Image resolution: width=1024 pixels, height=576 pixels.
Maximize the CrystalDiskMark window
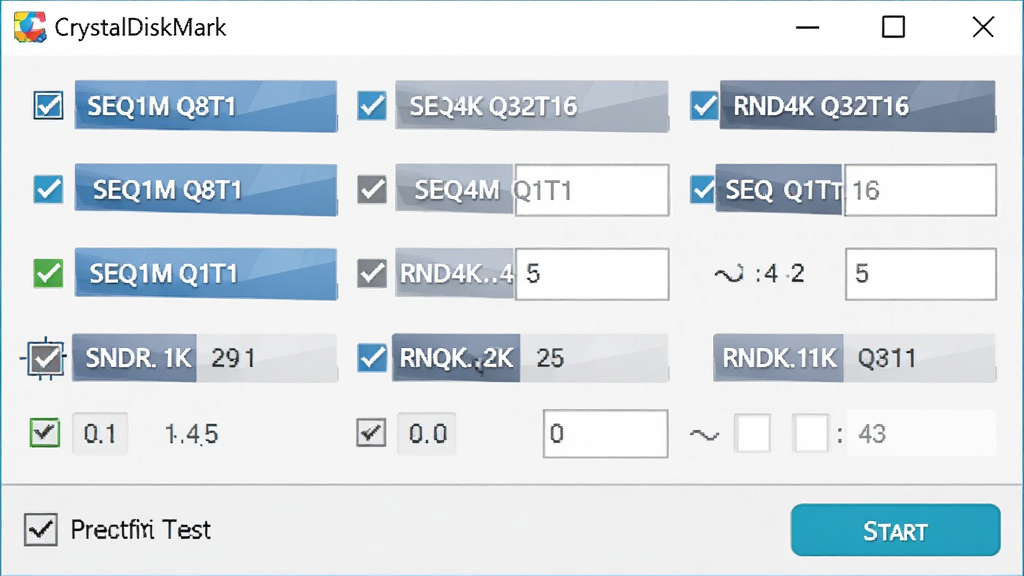(893, 27)
